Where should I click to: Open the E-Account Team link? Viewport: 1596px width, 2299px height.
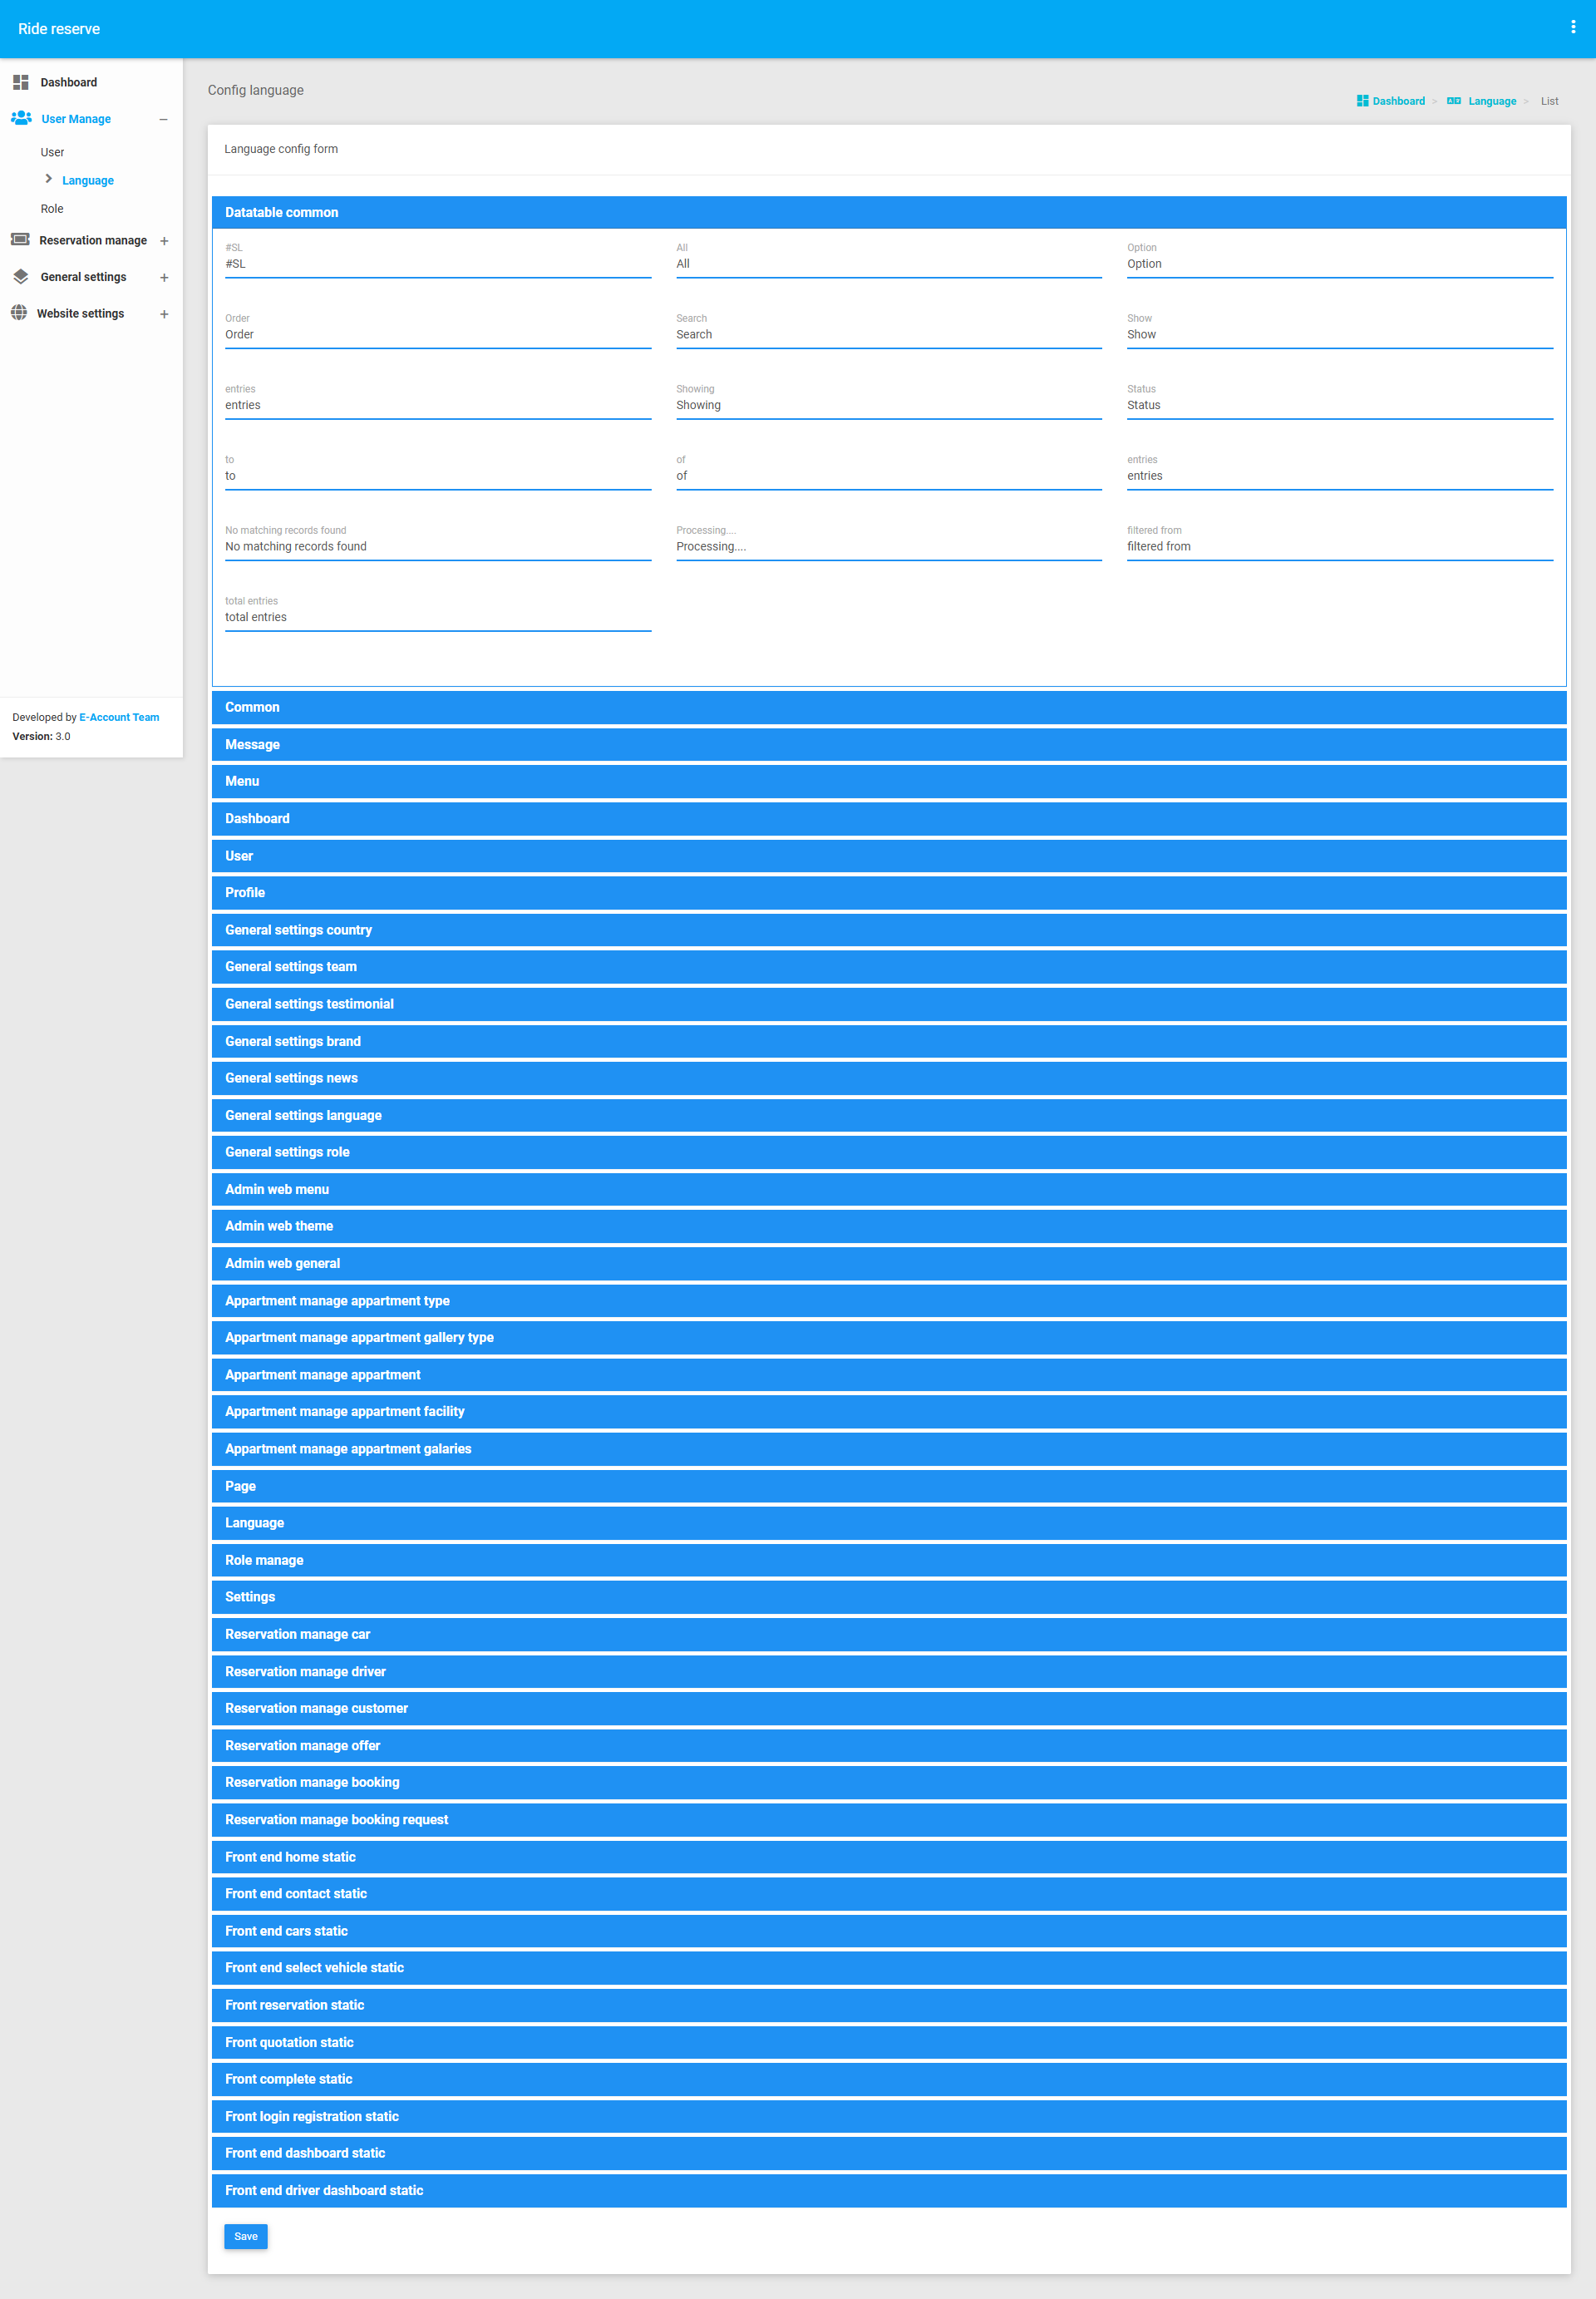[x=119, y=717]
